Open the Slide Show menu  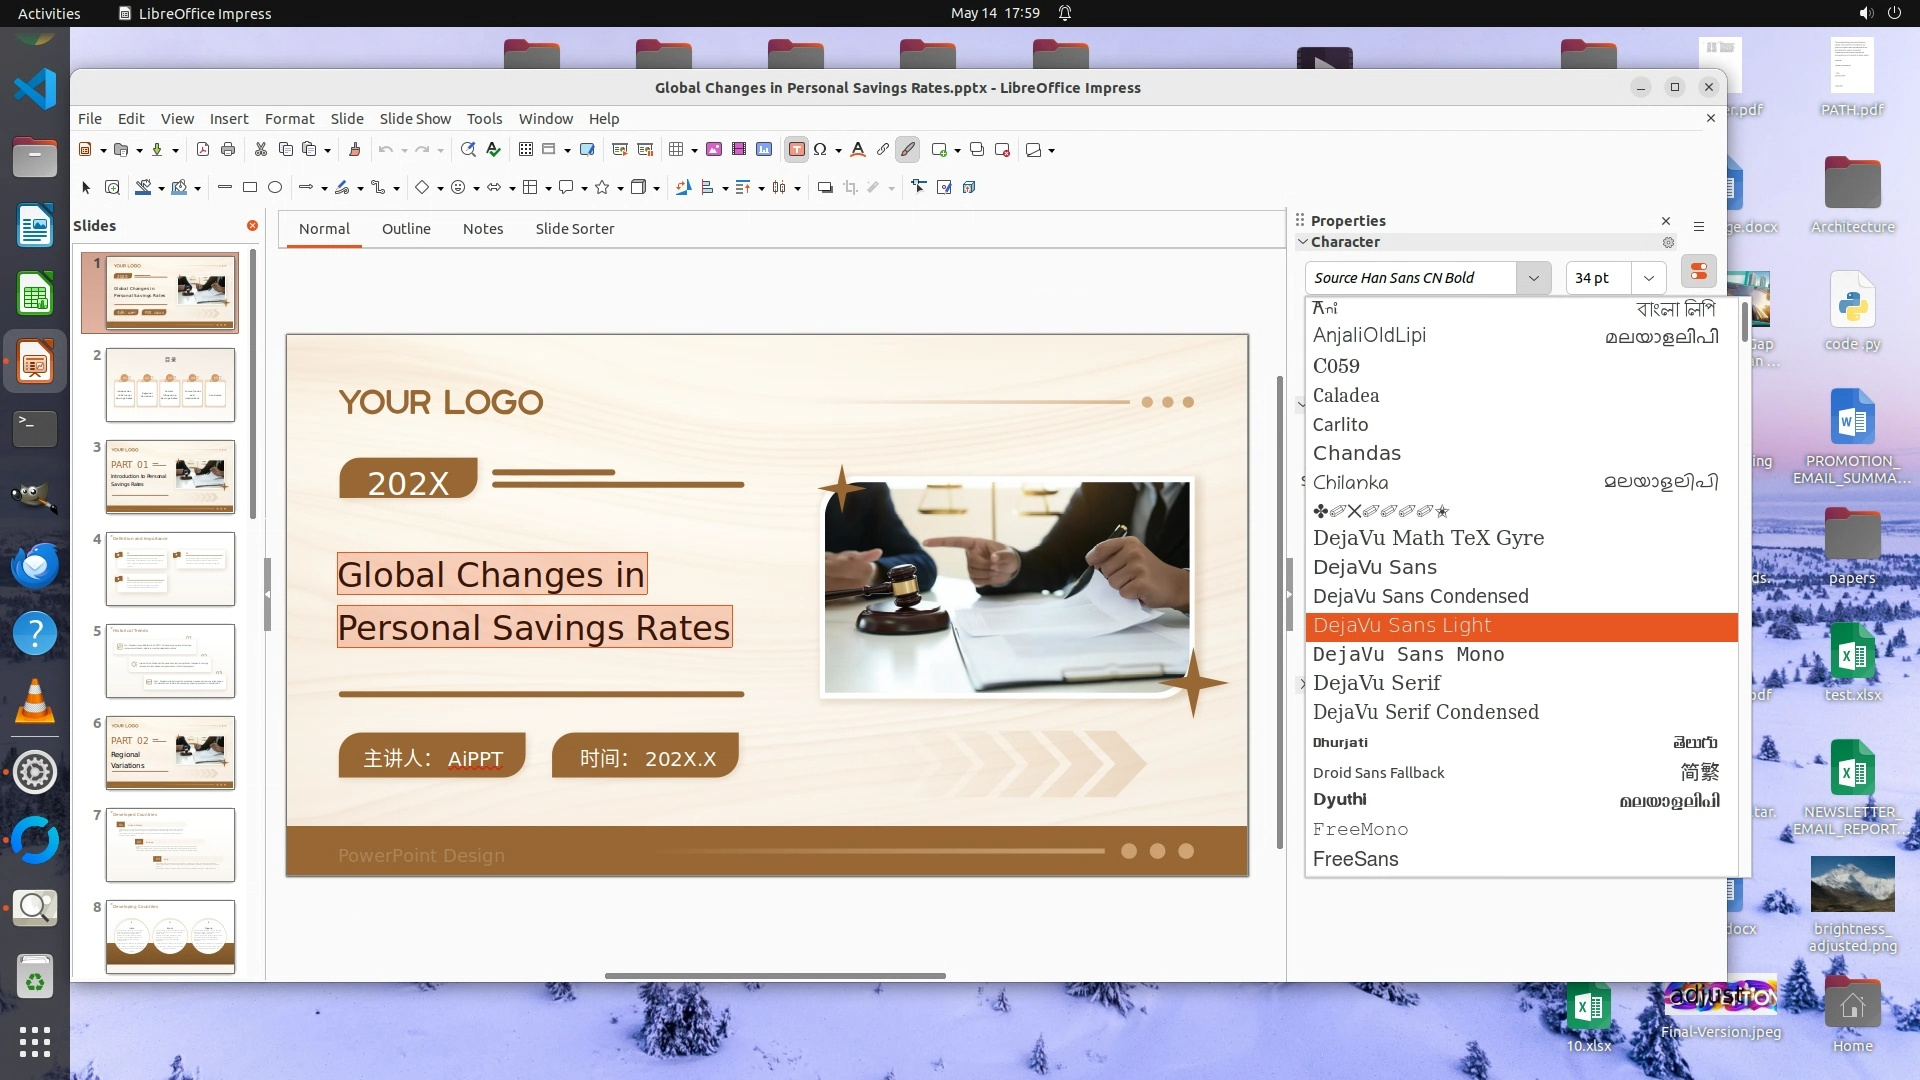(415, 118)
